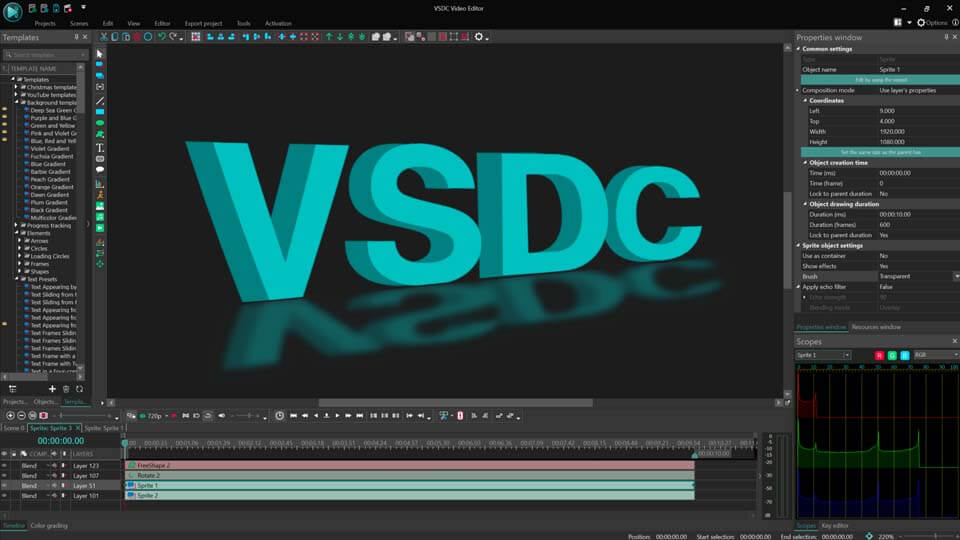
Task: Click the delete template trash icon
Action: [66, 389]
